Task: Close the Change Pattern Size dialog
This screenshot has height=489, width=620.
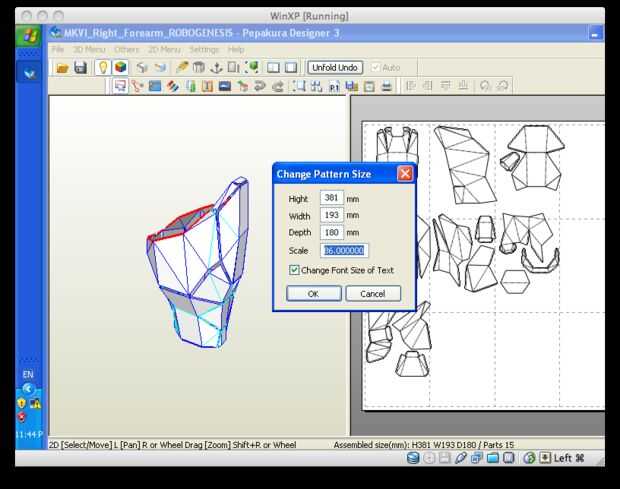Action: tap(405, 174)
